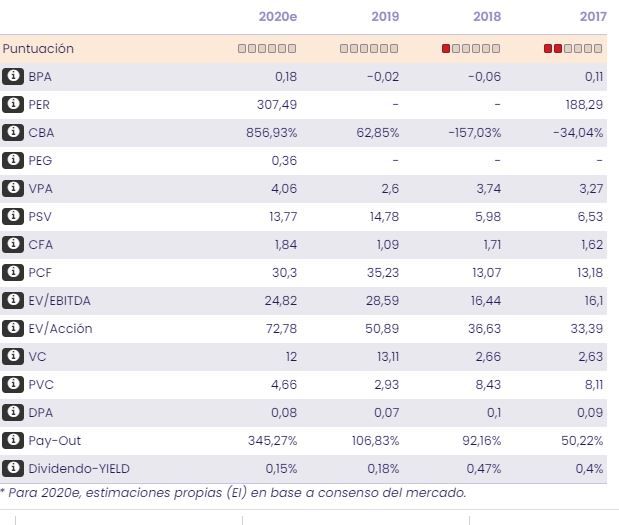Click the info icon for EV/EBITDA
This screenshot has width=619, height=525.
[x=13, y=300]
